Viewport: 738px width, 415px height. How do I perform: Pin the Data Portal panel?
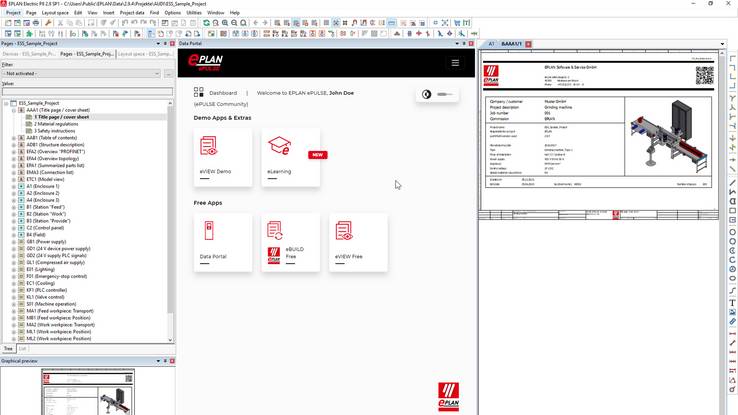click(464, 43)
